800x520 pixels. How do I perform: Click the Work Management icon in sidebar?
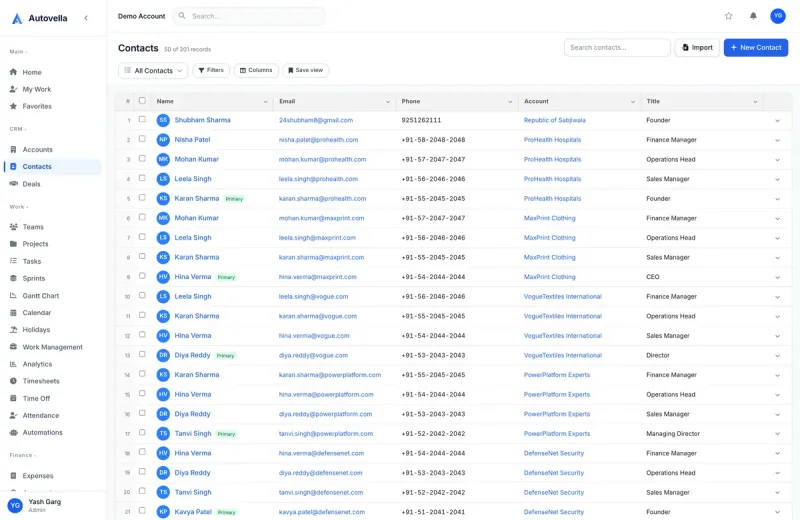[x=13, y=347]
